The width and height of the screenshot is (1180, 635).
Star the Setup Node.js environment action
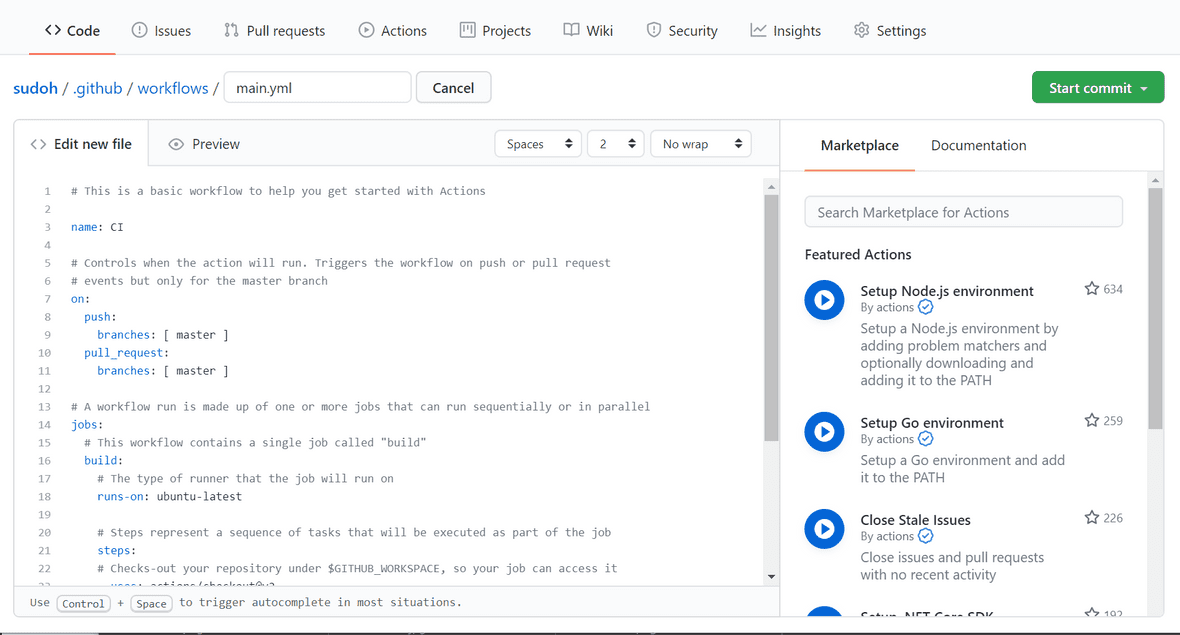point(1092,288)
